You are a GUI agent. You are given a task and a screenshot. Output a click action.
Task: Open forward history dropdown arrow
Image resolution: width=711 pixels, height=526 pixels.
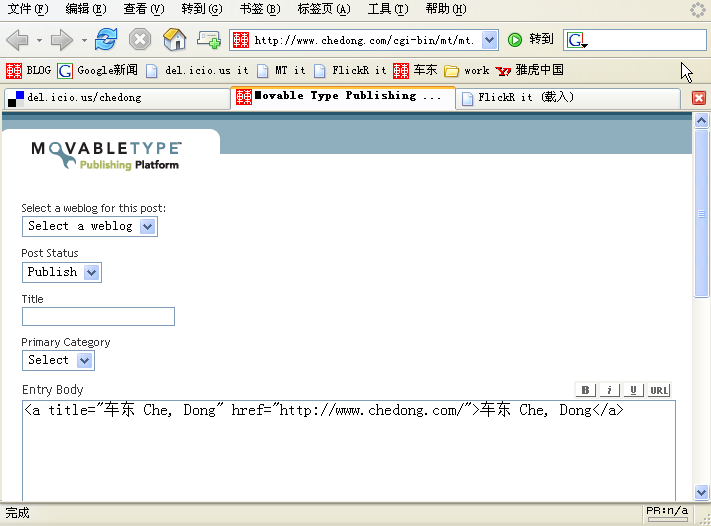[84, 40]
